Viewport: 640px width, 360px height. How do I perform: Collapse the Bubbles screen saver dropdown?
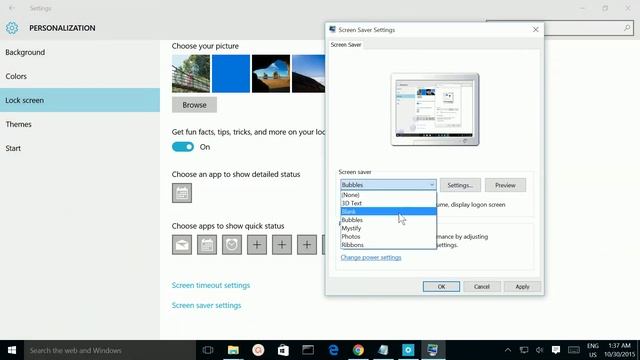(x=388, y=185)
